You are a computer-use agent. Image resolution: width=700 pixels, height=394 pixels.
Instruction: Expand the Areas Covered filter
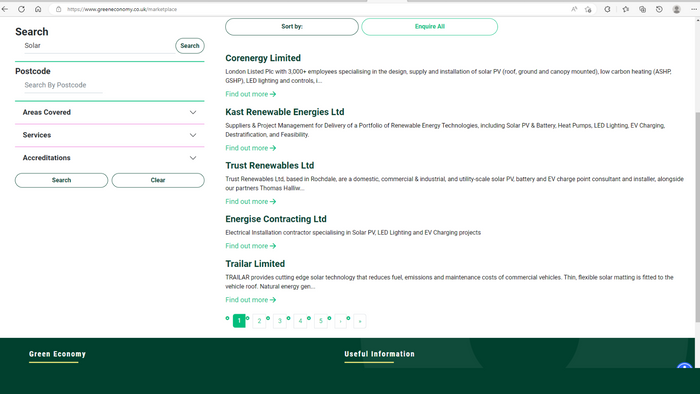point(109,112)
